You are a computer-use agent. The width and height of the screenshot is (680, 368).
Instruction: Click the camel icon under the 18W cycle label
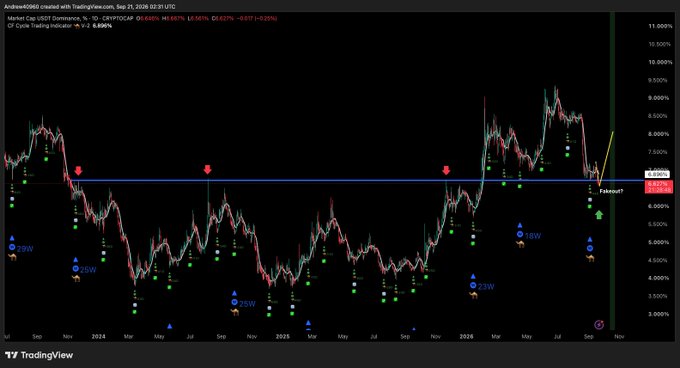click(520, 244)
